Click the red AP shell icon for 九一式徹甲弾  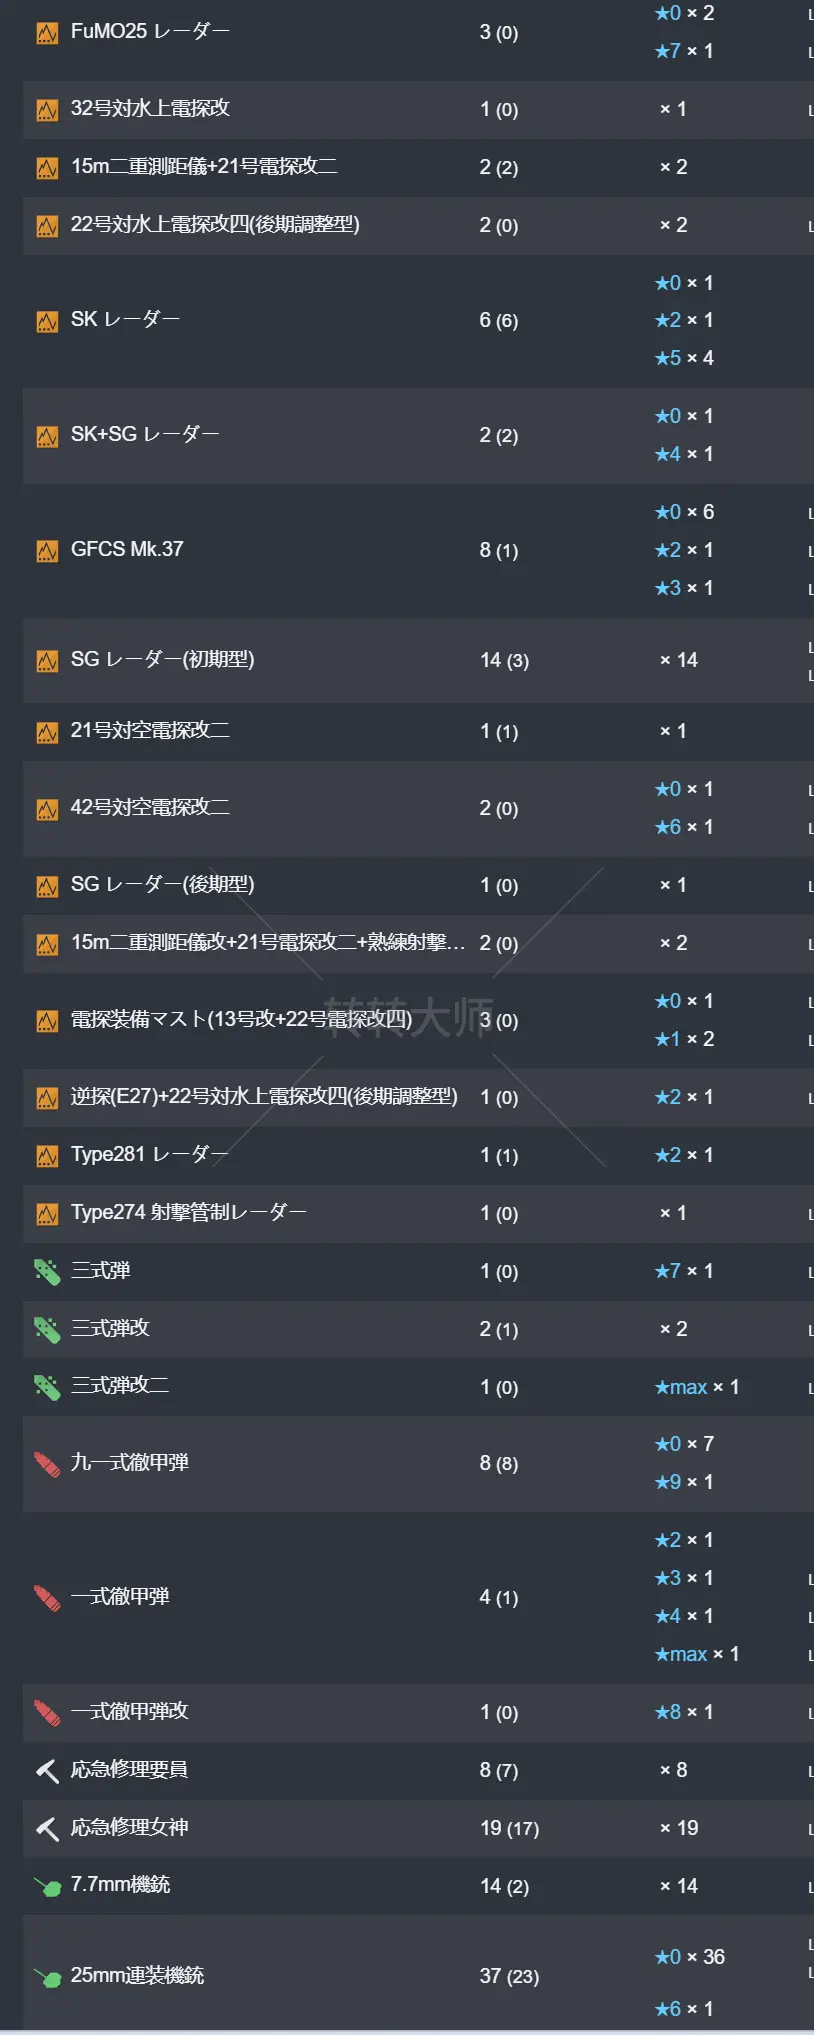click(46, 1462)
